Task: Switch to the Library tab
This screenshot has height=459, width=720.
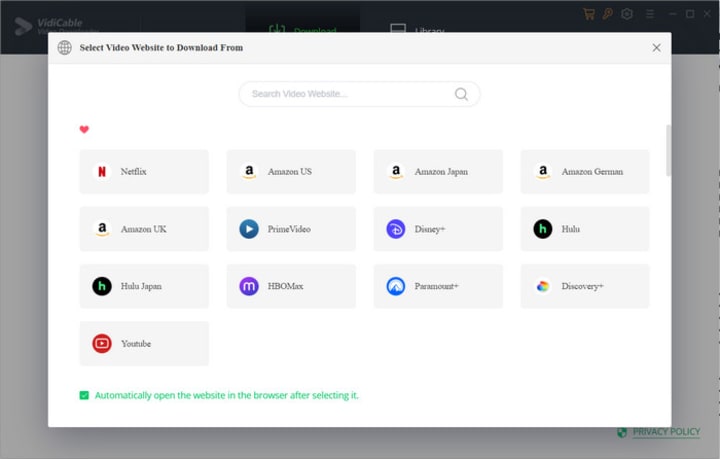Action: tap(417, 28)
